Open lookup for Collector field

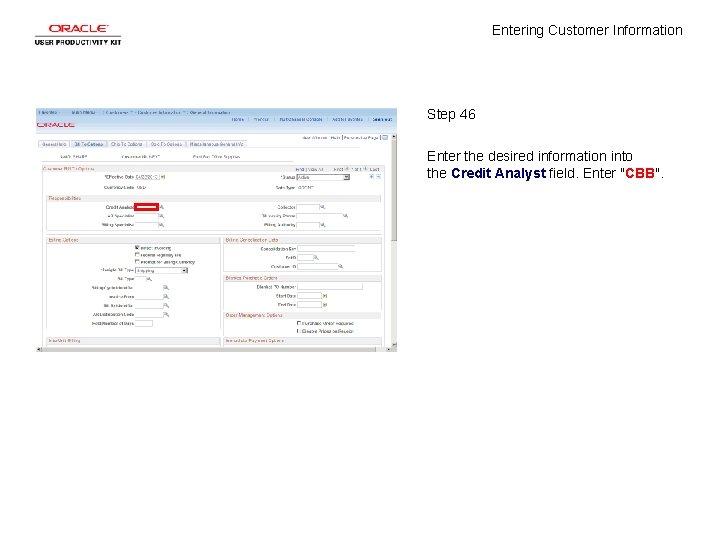pos(322,208)
